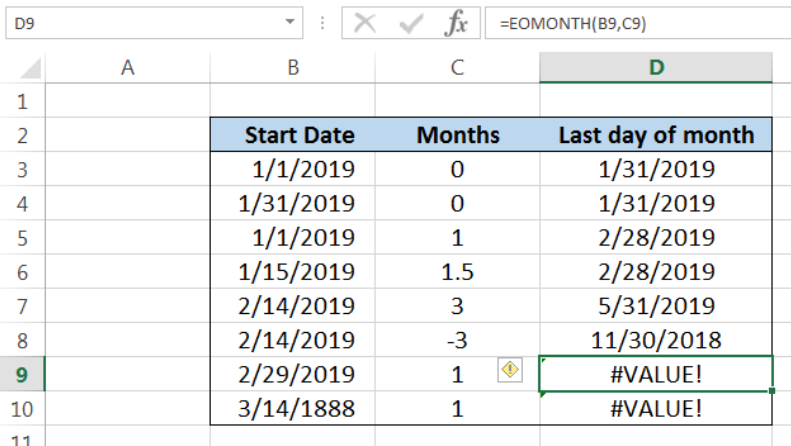Expand the Name Box dropdown arrow
The height and width of the screenshot is (446, 791).
click(291, 22)
